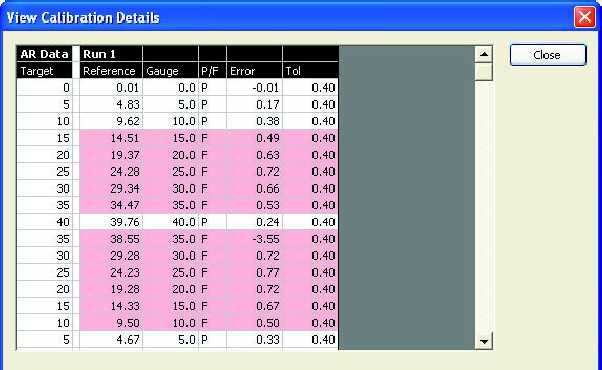This screenshot has height=370, width=602.
Task: Select the Target 0 cell
Action: pos(44,88)
